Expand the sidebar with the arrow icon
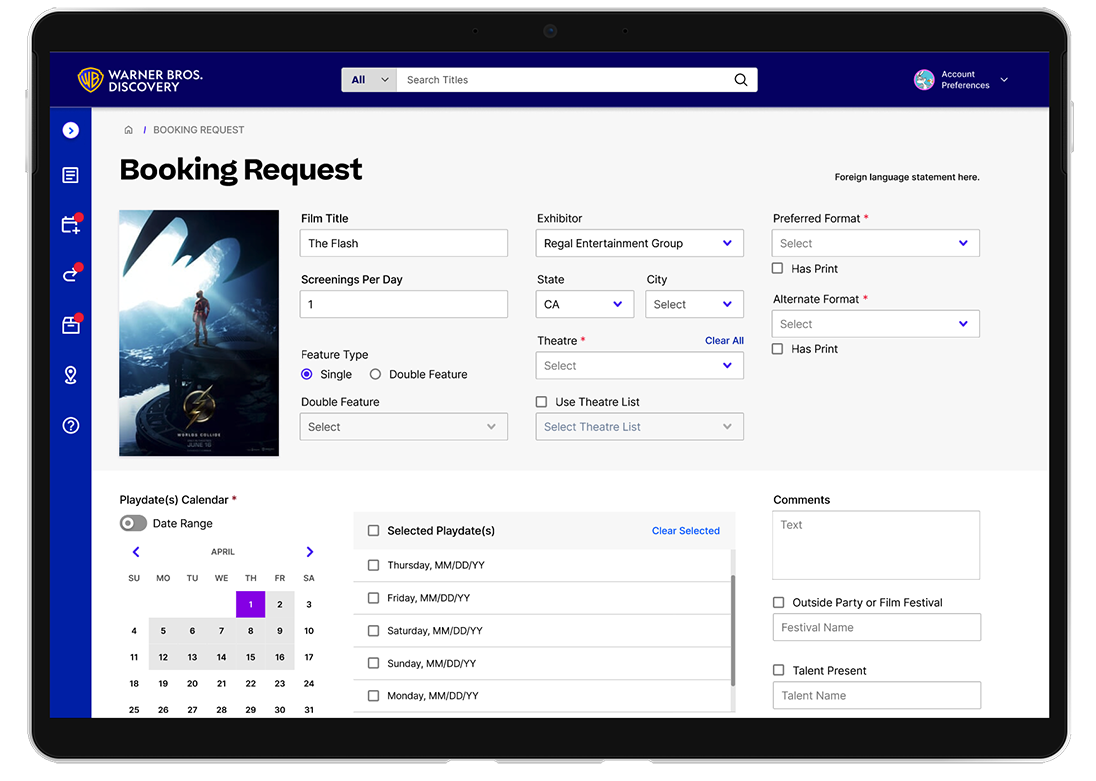 tap(71, 130)
